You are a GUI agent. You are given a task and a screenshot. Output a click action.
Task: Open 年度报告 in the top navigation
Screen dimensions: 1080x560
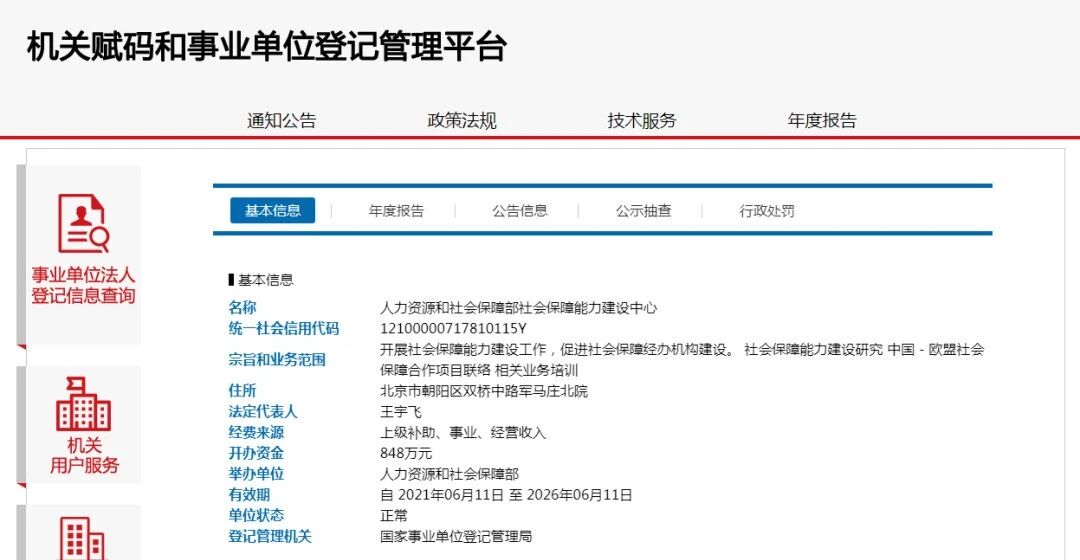(822, 121)
